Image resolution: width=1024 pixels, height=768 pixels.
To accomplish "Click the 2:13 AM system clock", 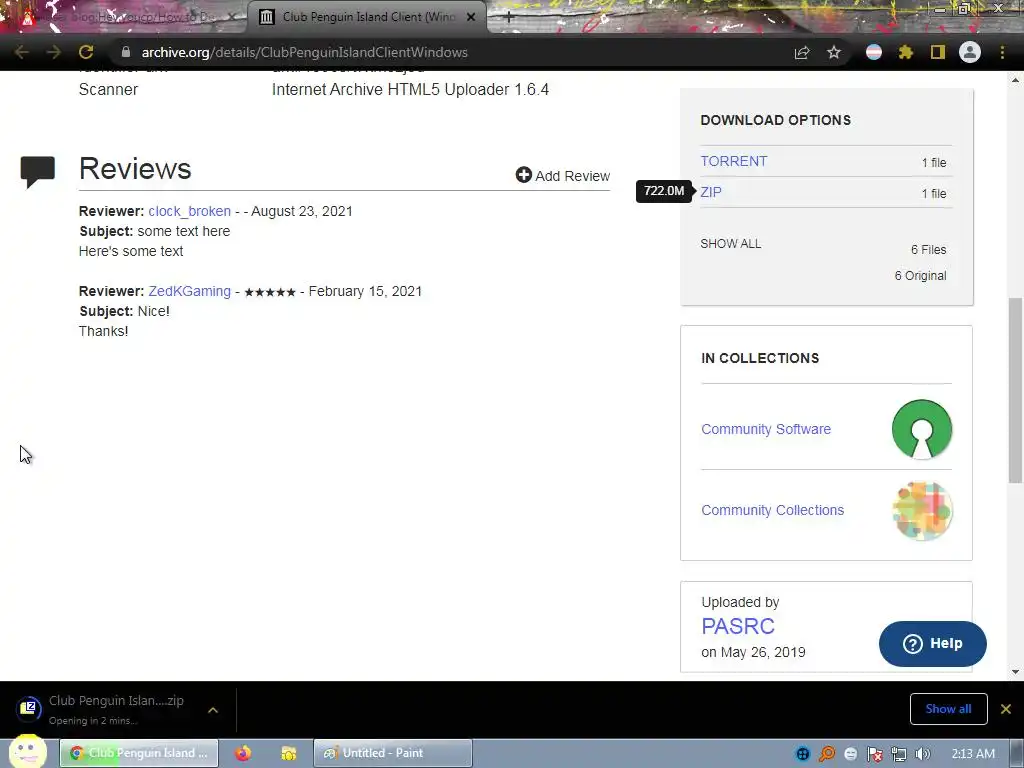I will (973, 754).
